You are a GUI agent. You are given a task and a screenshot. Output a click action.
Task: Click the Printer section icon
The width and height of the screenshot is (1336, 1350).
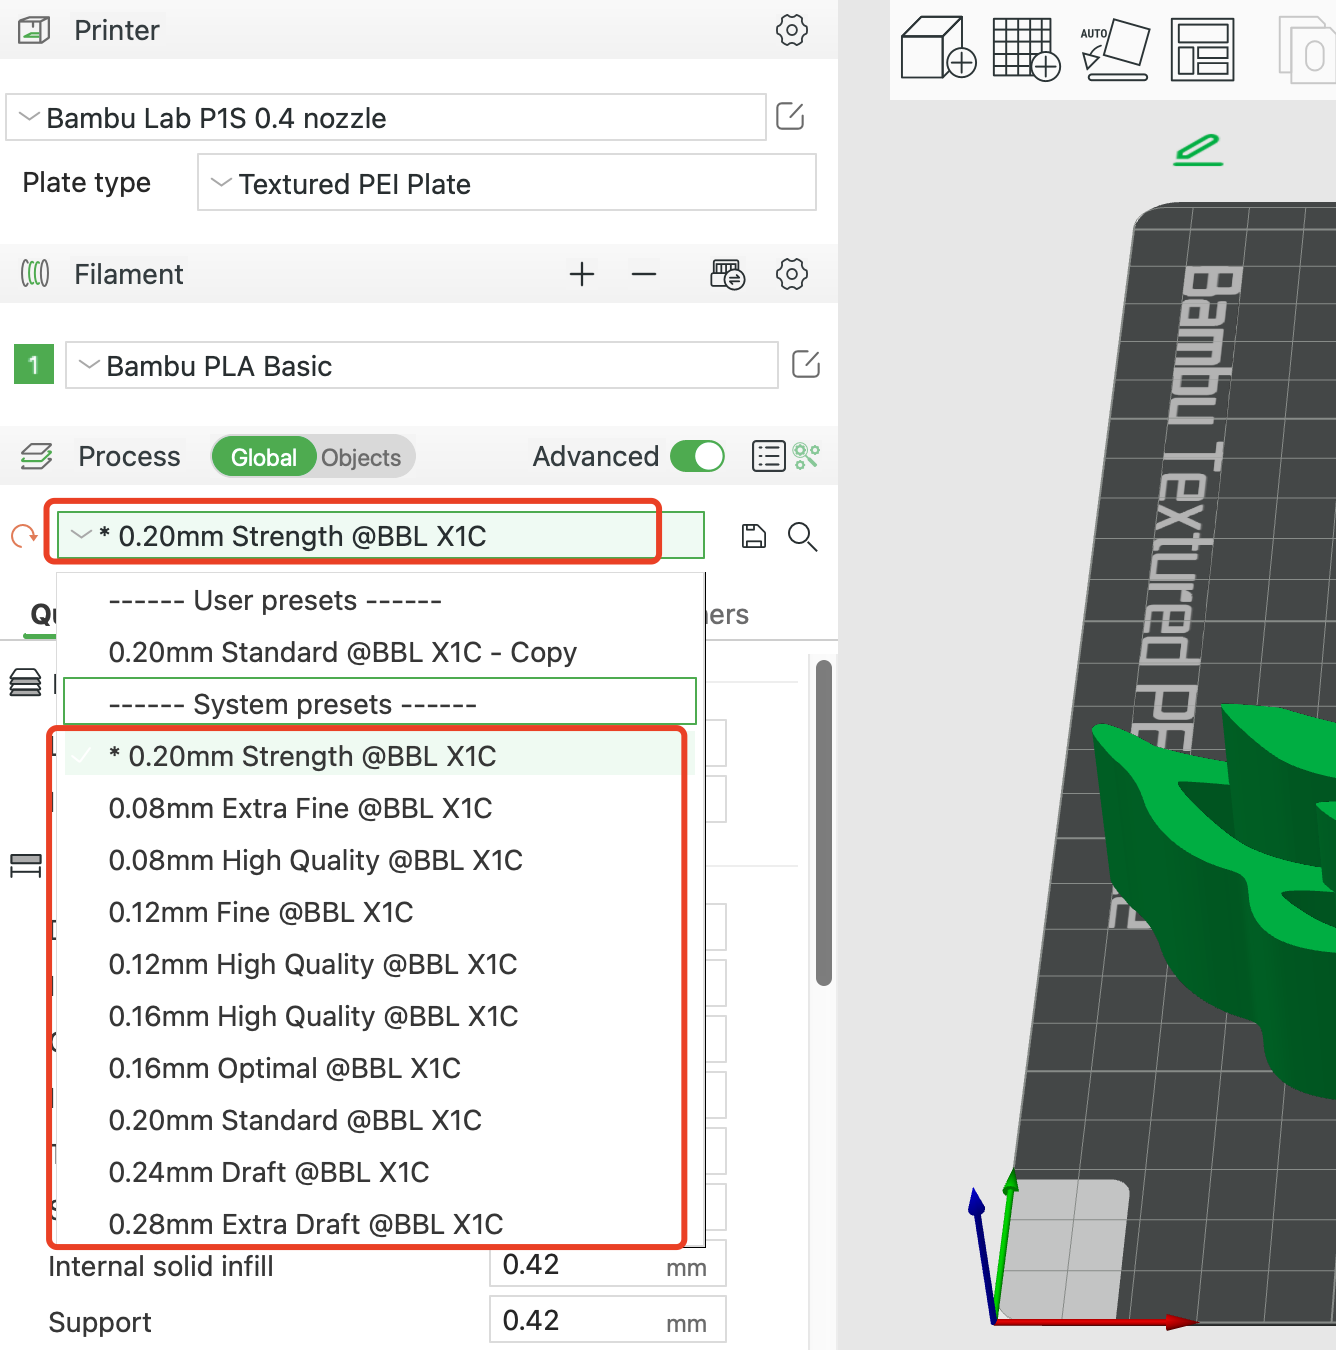pos(35,30)
